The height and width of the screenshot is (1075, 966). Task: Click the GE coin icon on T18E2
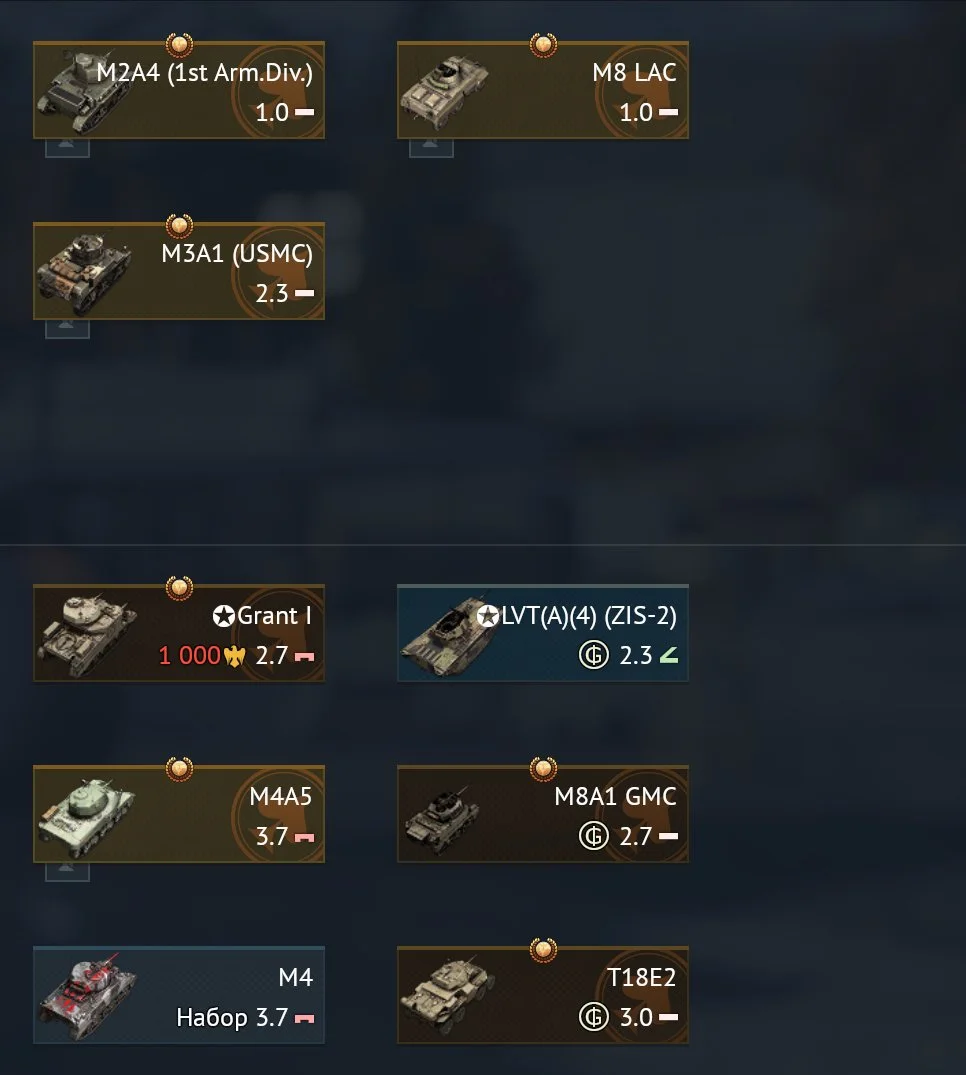[594, 1017]
